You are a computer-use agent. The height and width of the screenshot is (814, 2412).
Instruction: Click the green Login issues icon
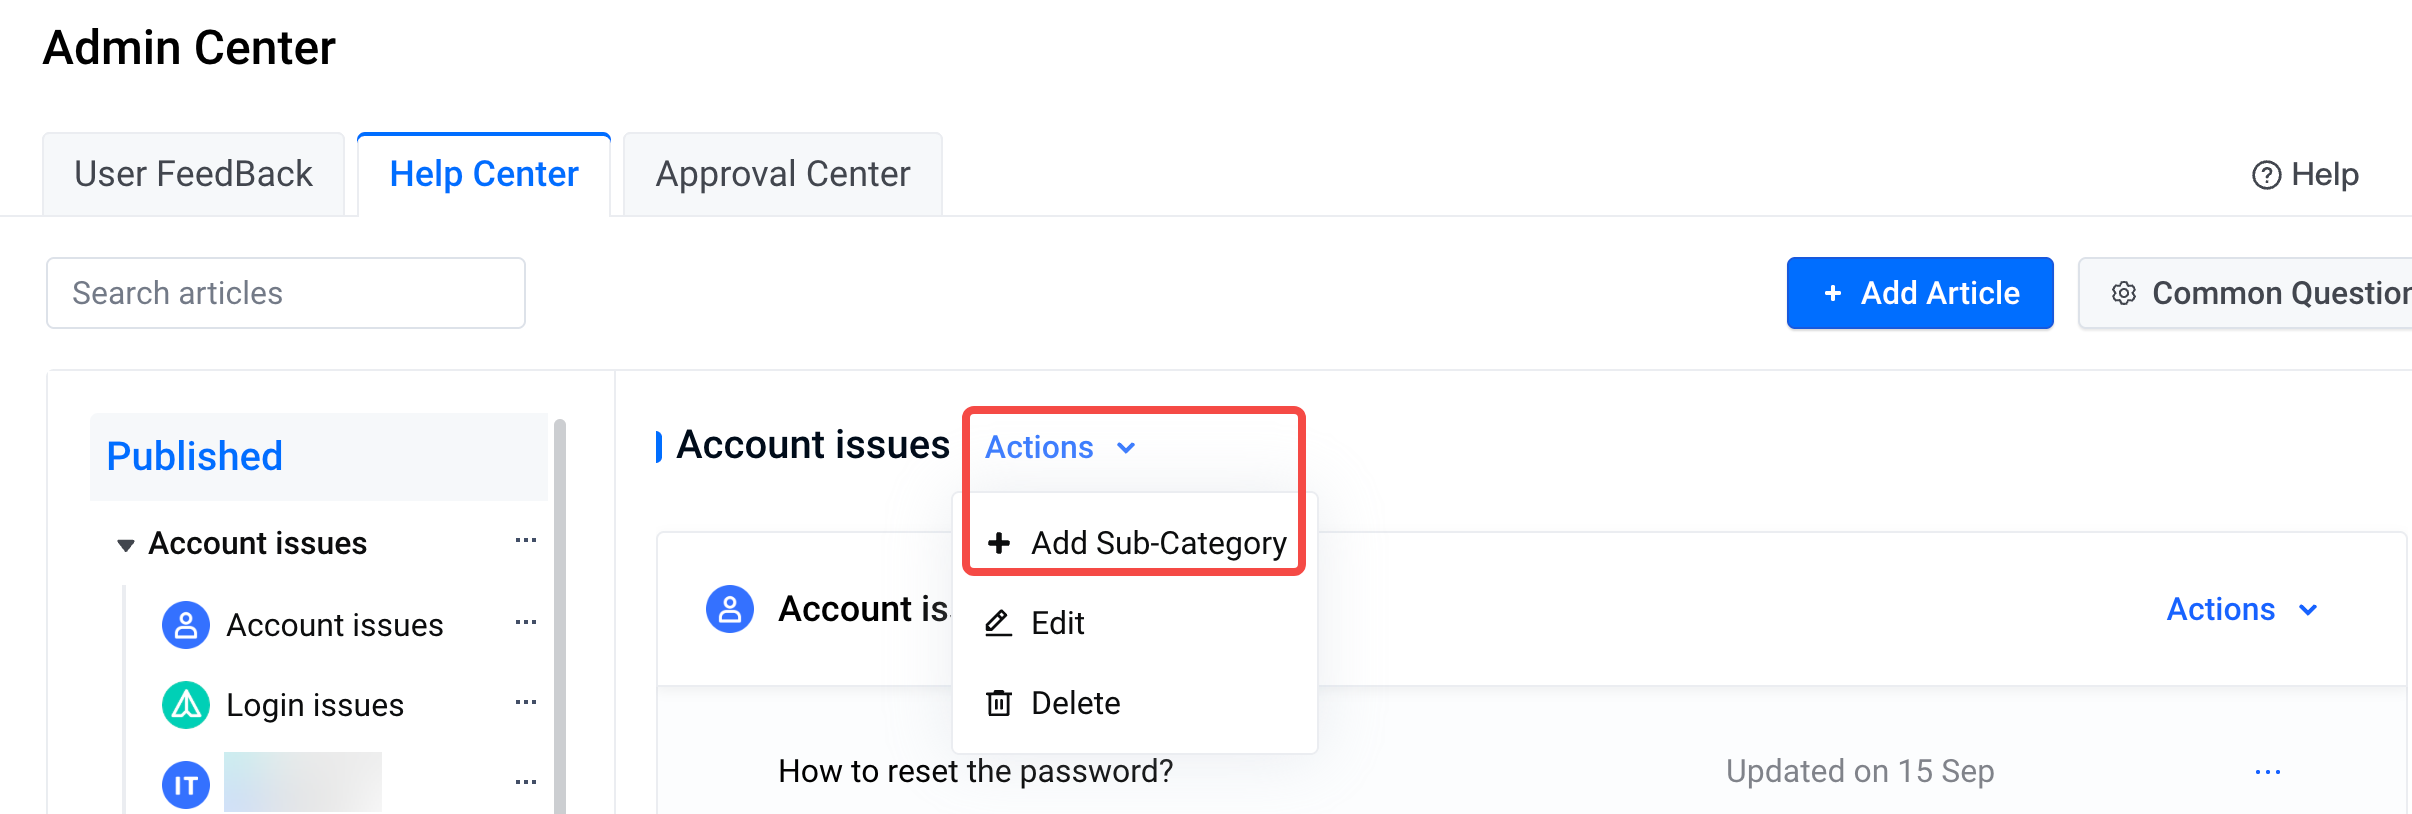click(x=186, y=705)
